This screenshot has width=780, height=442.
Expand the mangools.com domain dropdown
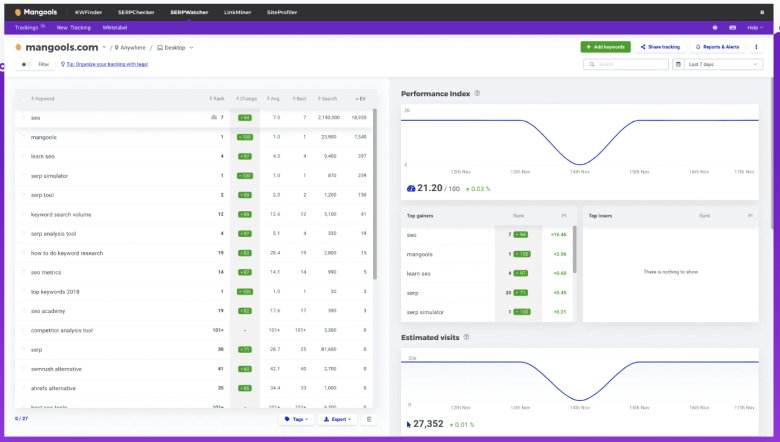104,48
